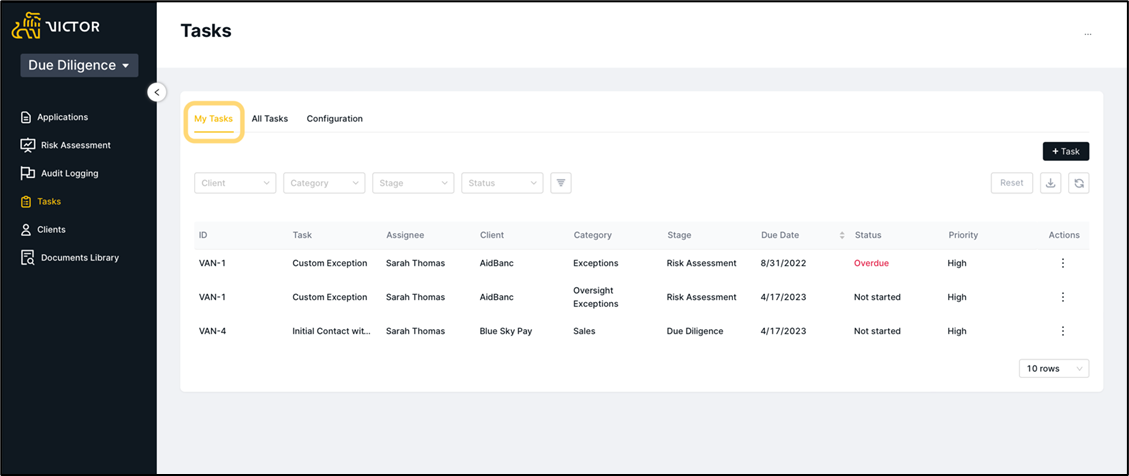Click the red Overdue status
Viewport: 1129px width, 476px height.
871,263
